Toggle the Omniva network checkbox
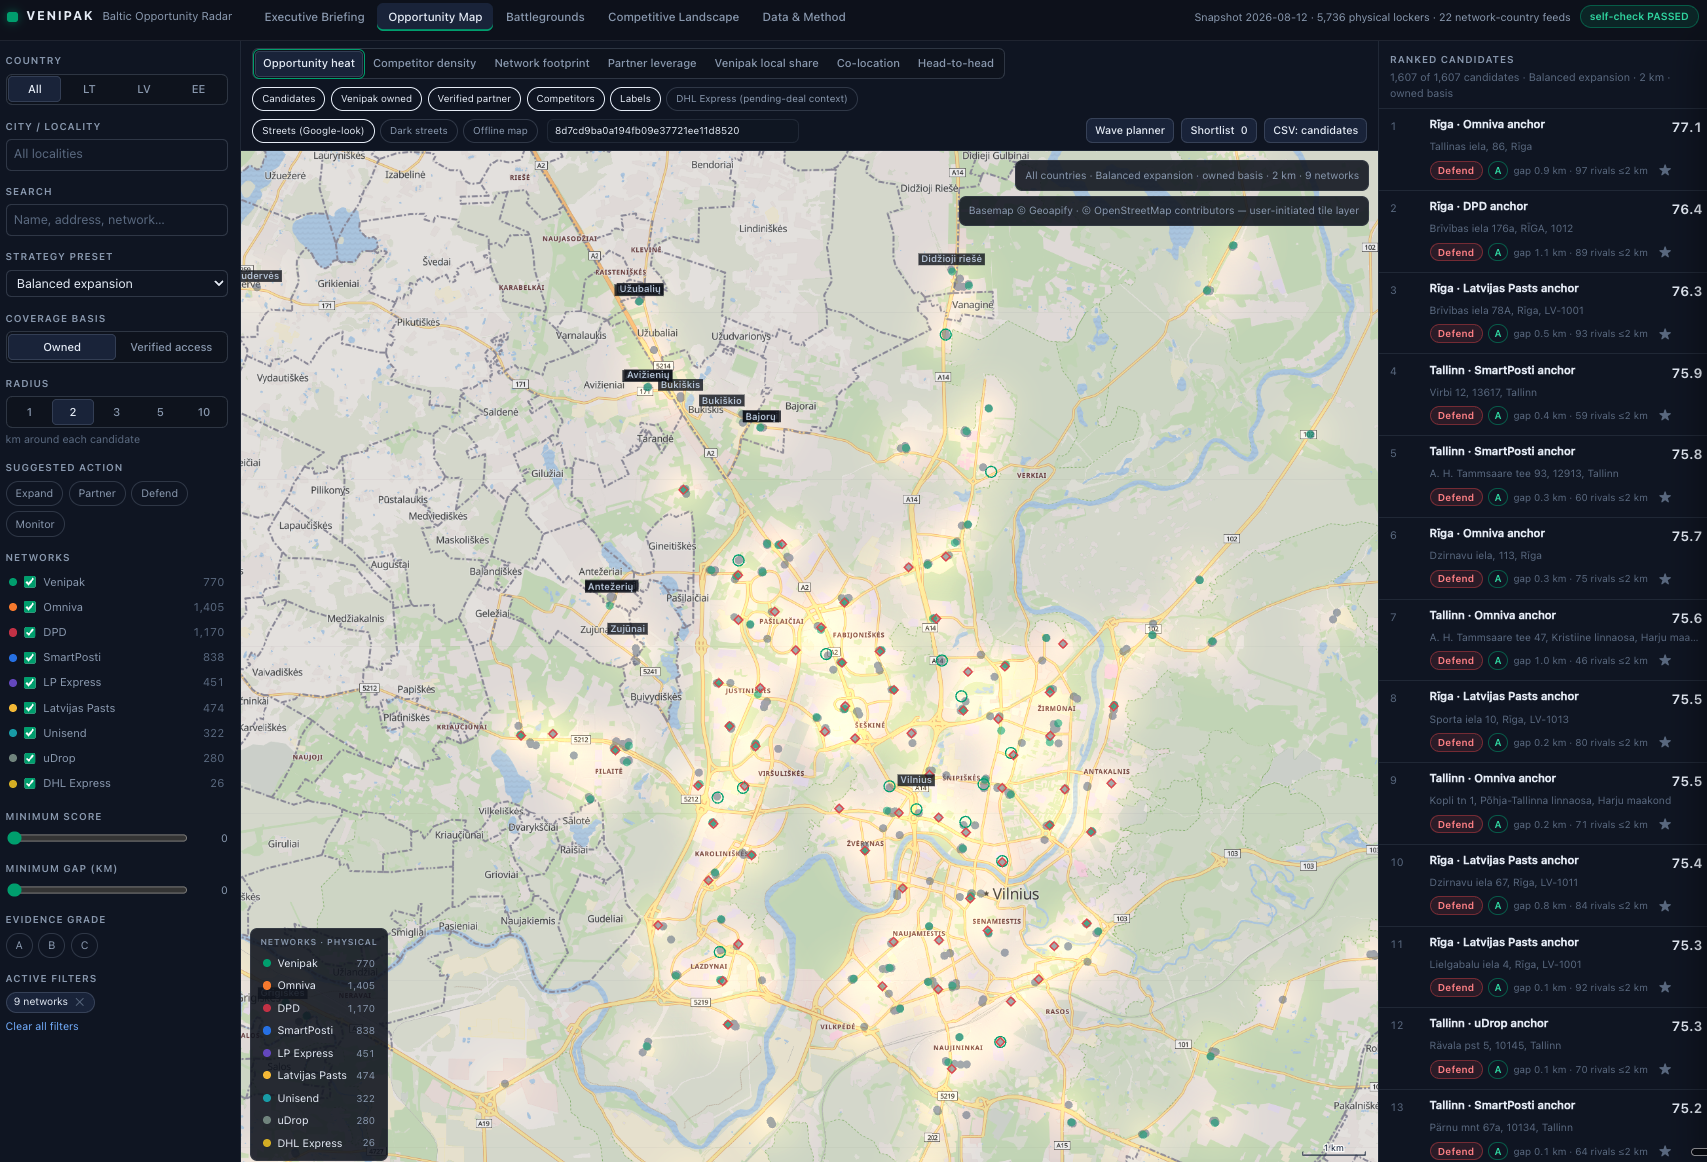The height and width of the screenshot is (1162, 1707). [30, 607]
